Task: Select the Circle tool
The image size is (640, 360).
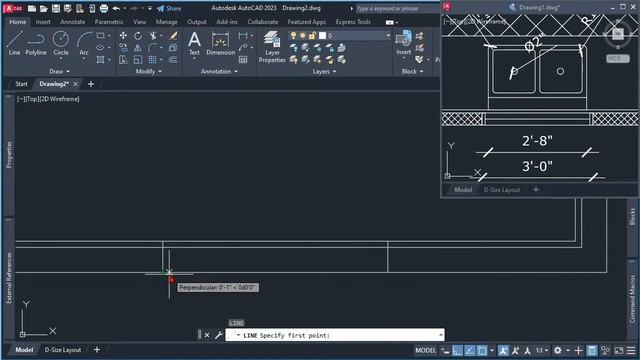Action: [x=61, y=43]
